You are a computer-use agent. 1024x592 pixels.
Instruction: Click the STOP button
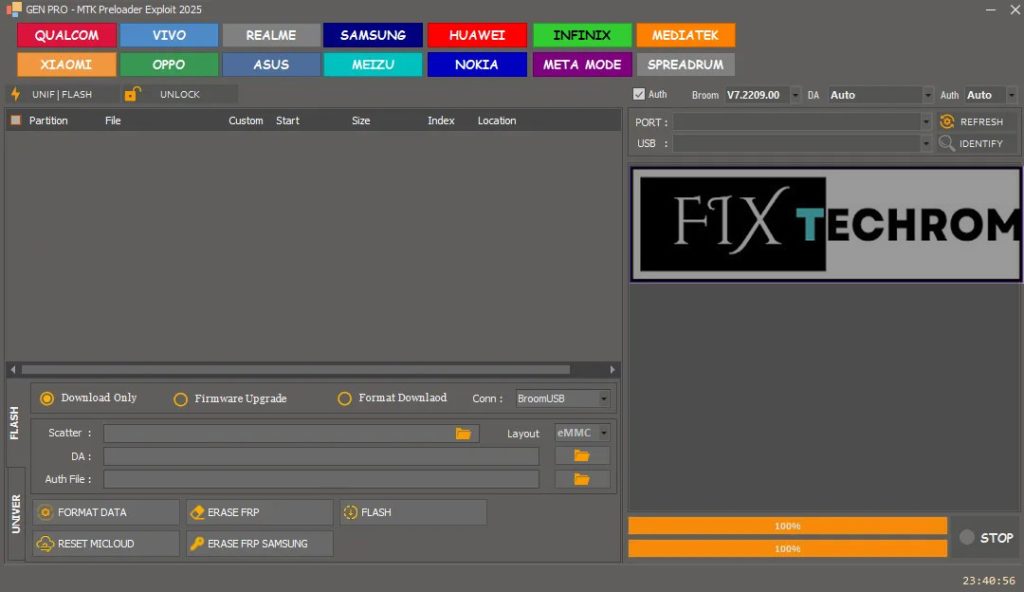point(987,538)
